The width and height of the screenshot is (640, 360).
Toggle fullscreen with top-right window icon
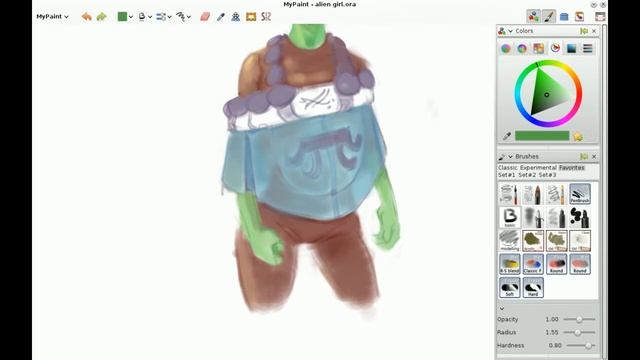coord(600,16)
